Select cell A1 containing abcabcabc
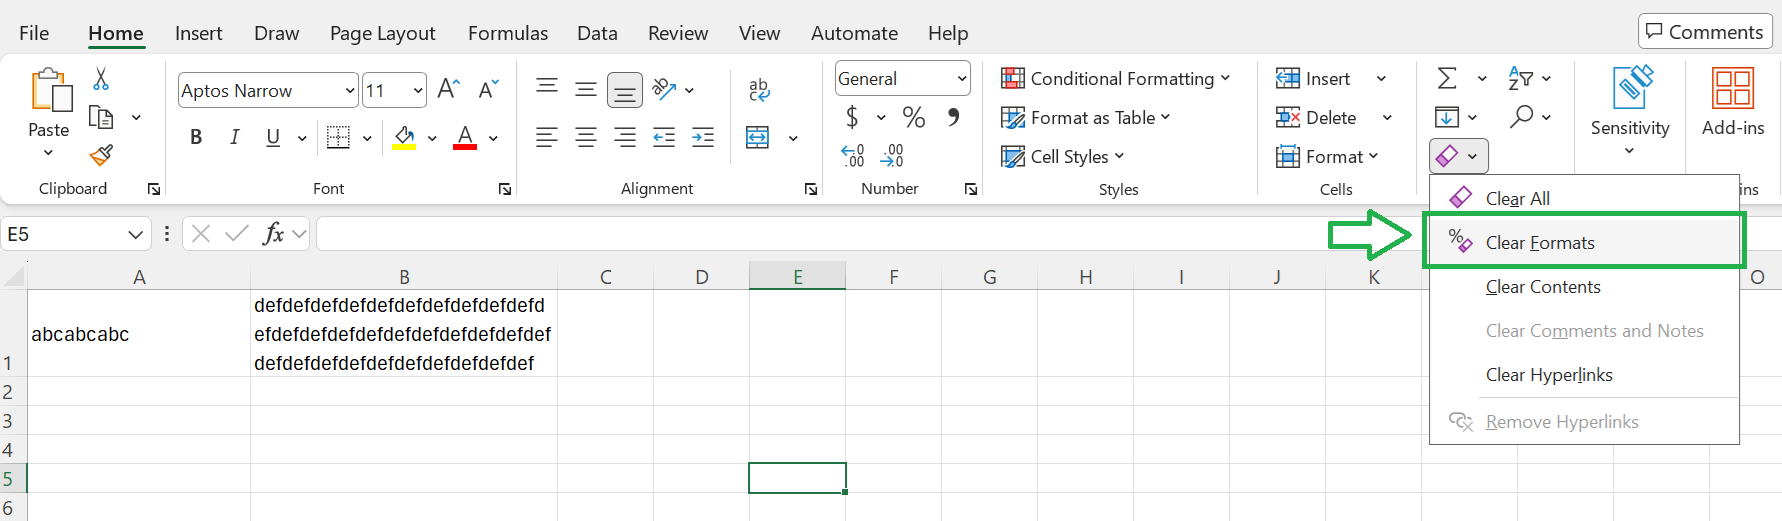 (x=139, y=334)
